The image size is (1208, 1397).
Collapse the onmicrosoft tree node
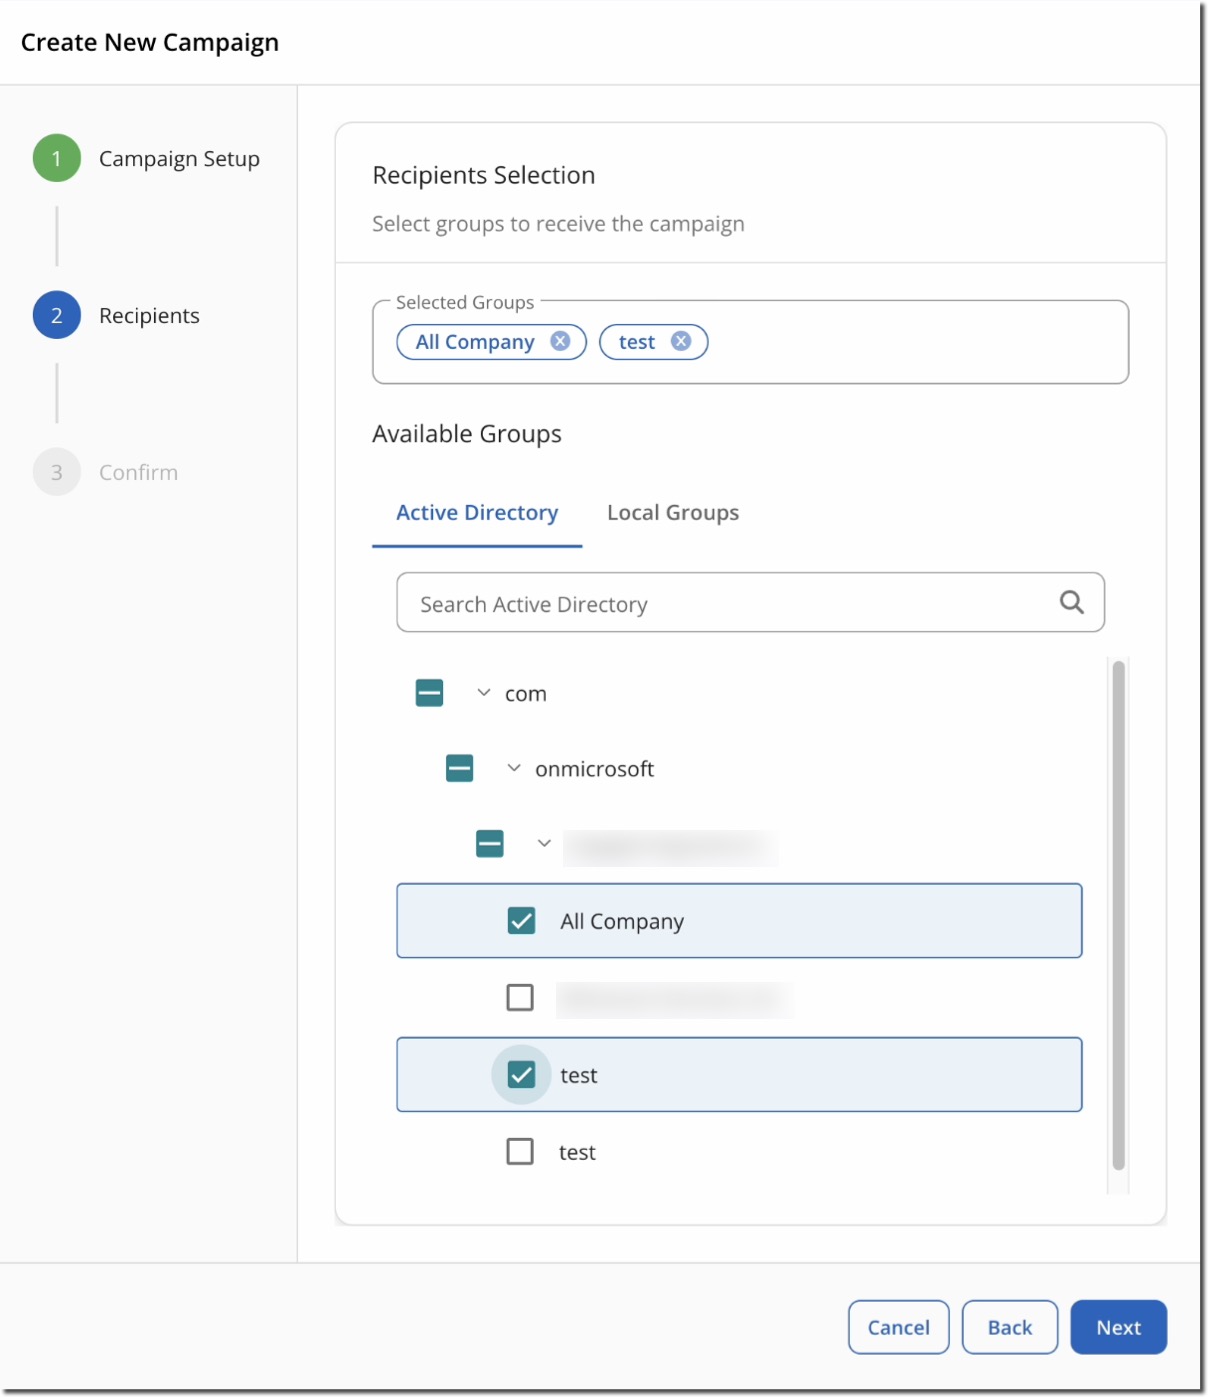coord(513,768)
